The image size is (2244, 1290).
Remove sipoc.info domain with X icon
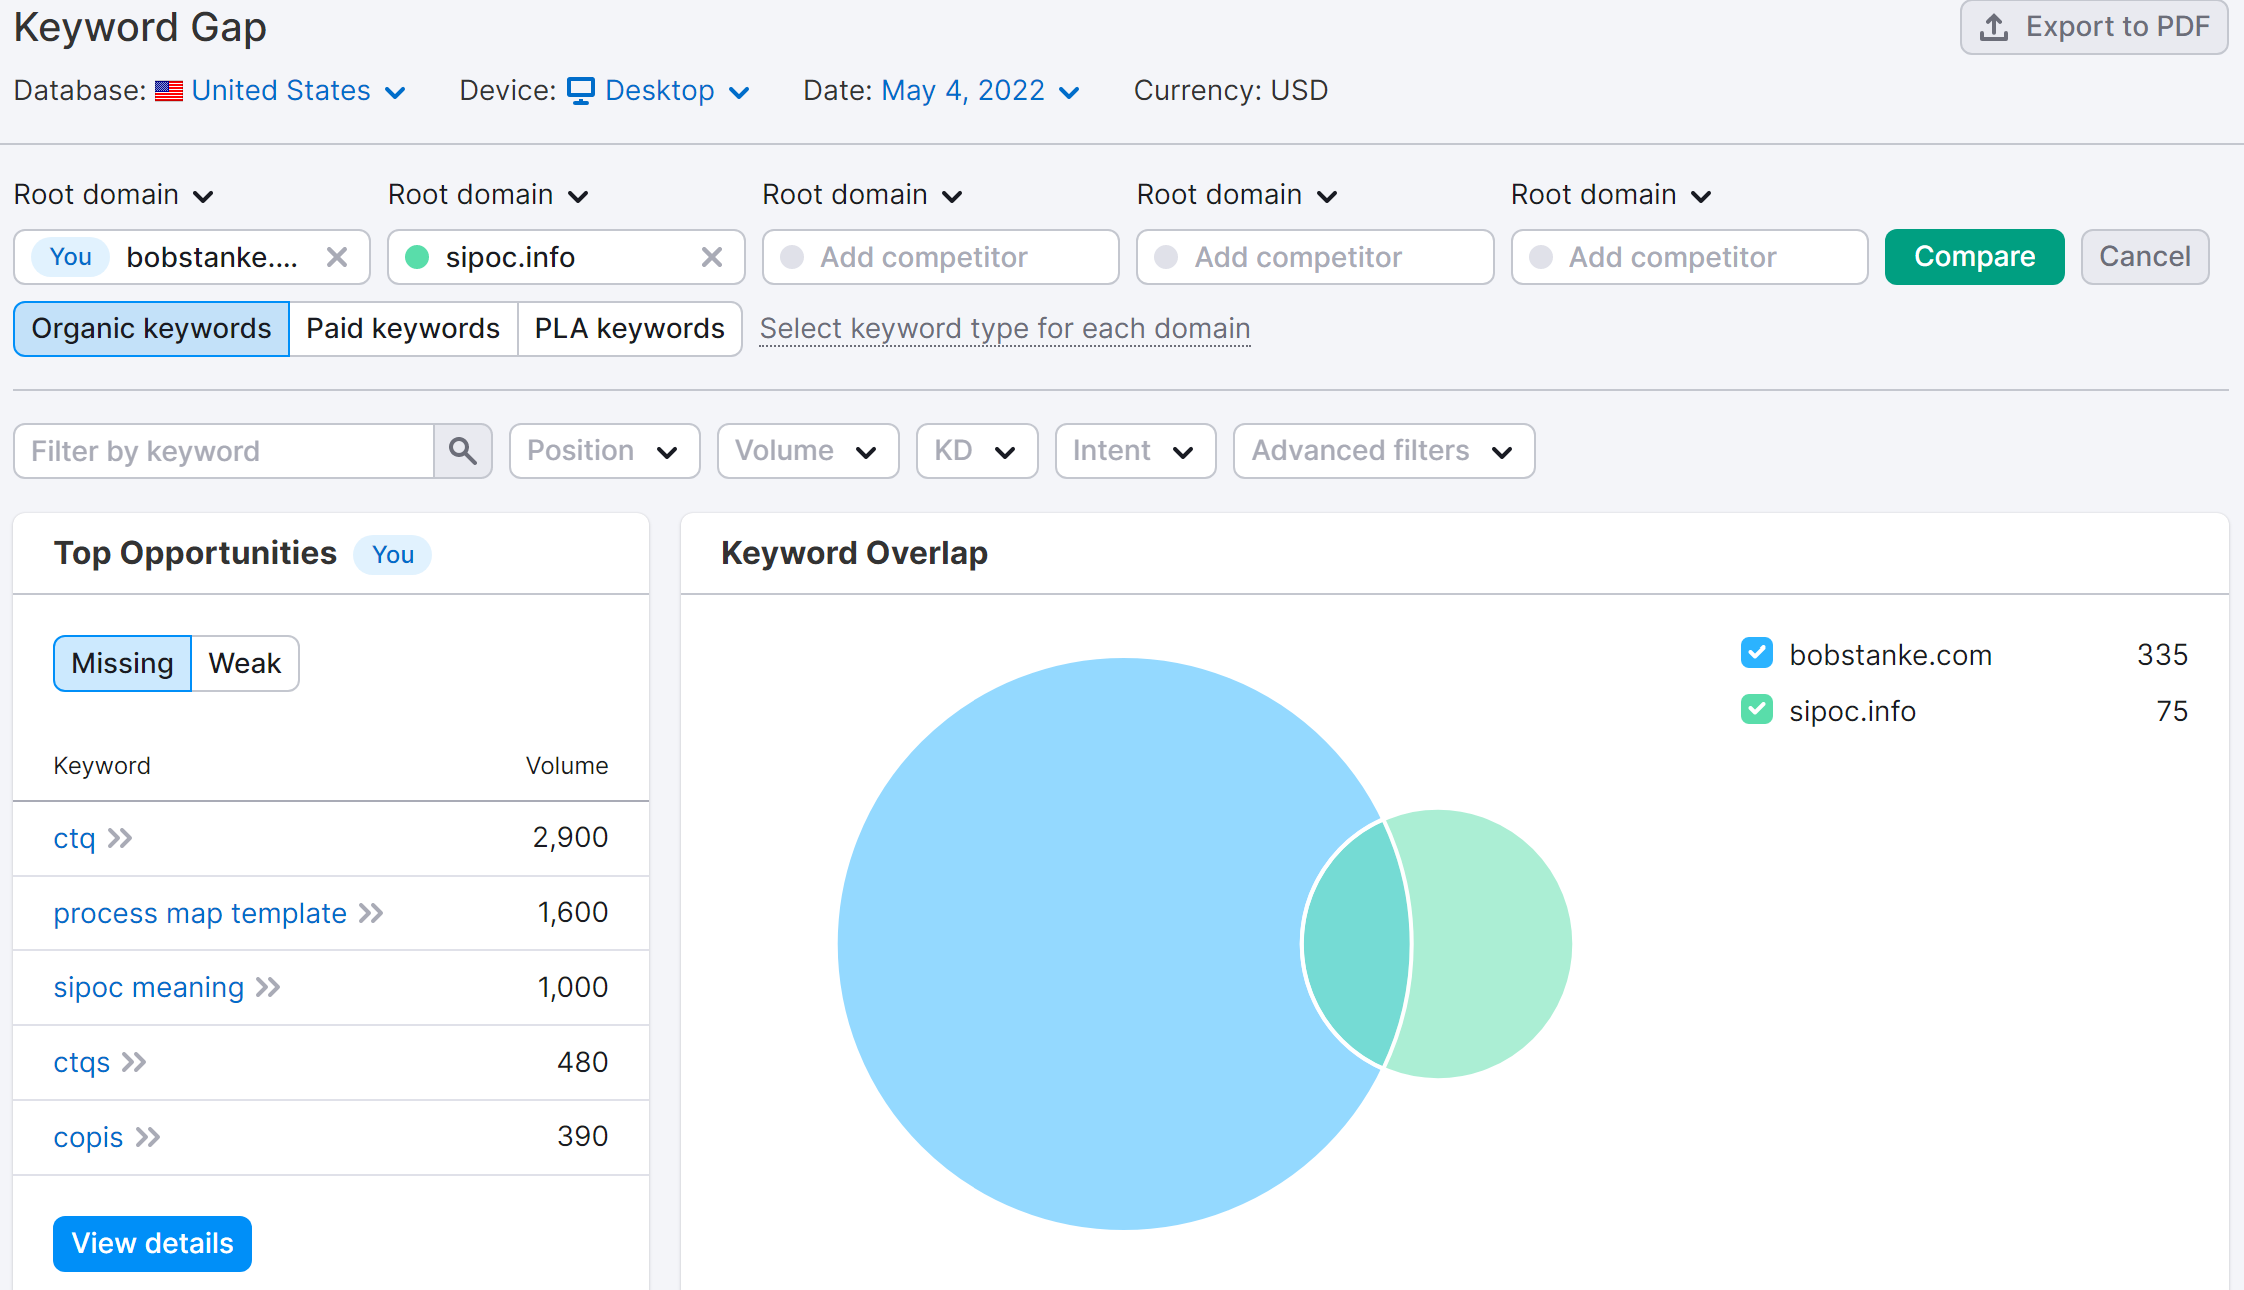point(711,257)
